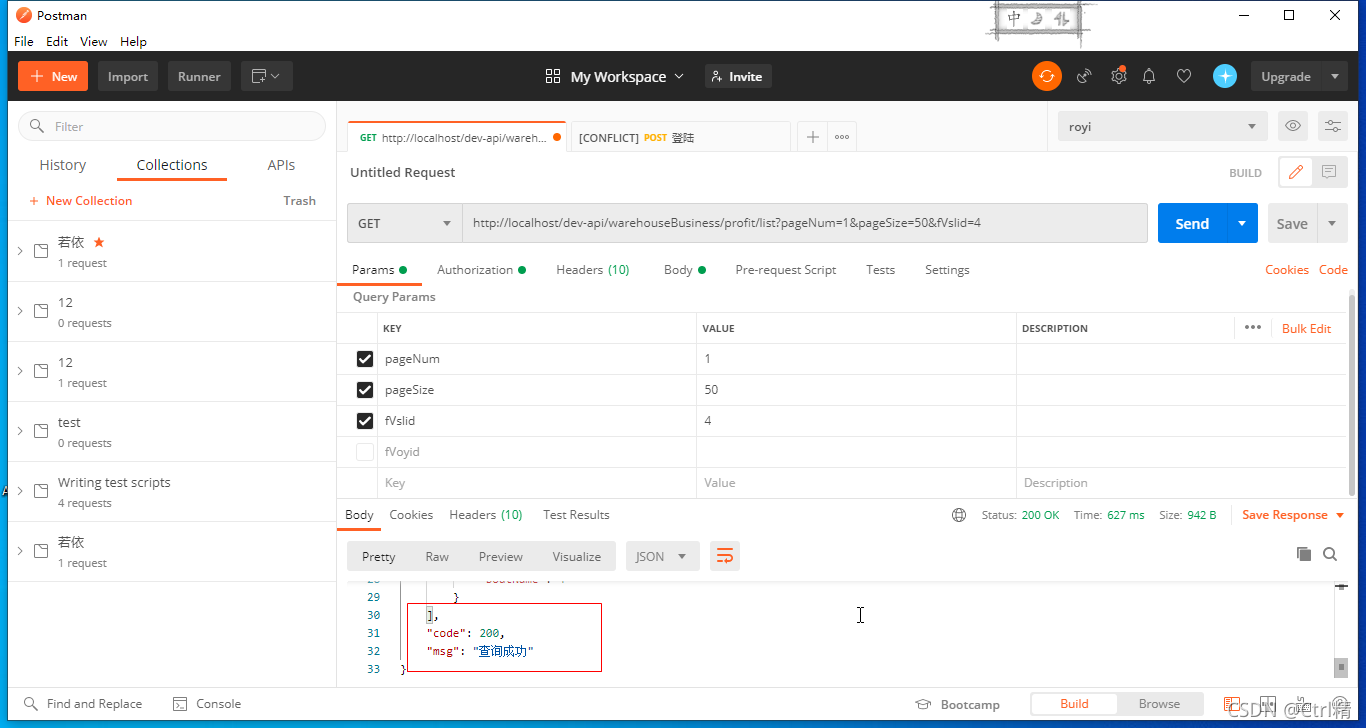
Task: Open My Workspace dropdown
Action: coord(615,76)
